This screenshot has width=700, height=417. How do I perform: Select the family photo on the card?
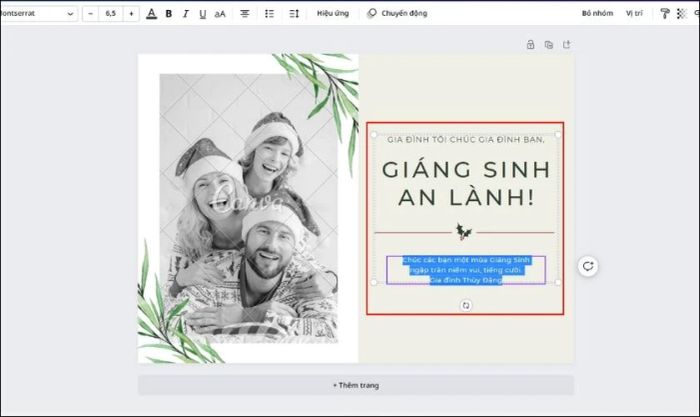tap(249, 208)
